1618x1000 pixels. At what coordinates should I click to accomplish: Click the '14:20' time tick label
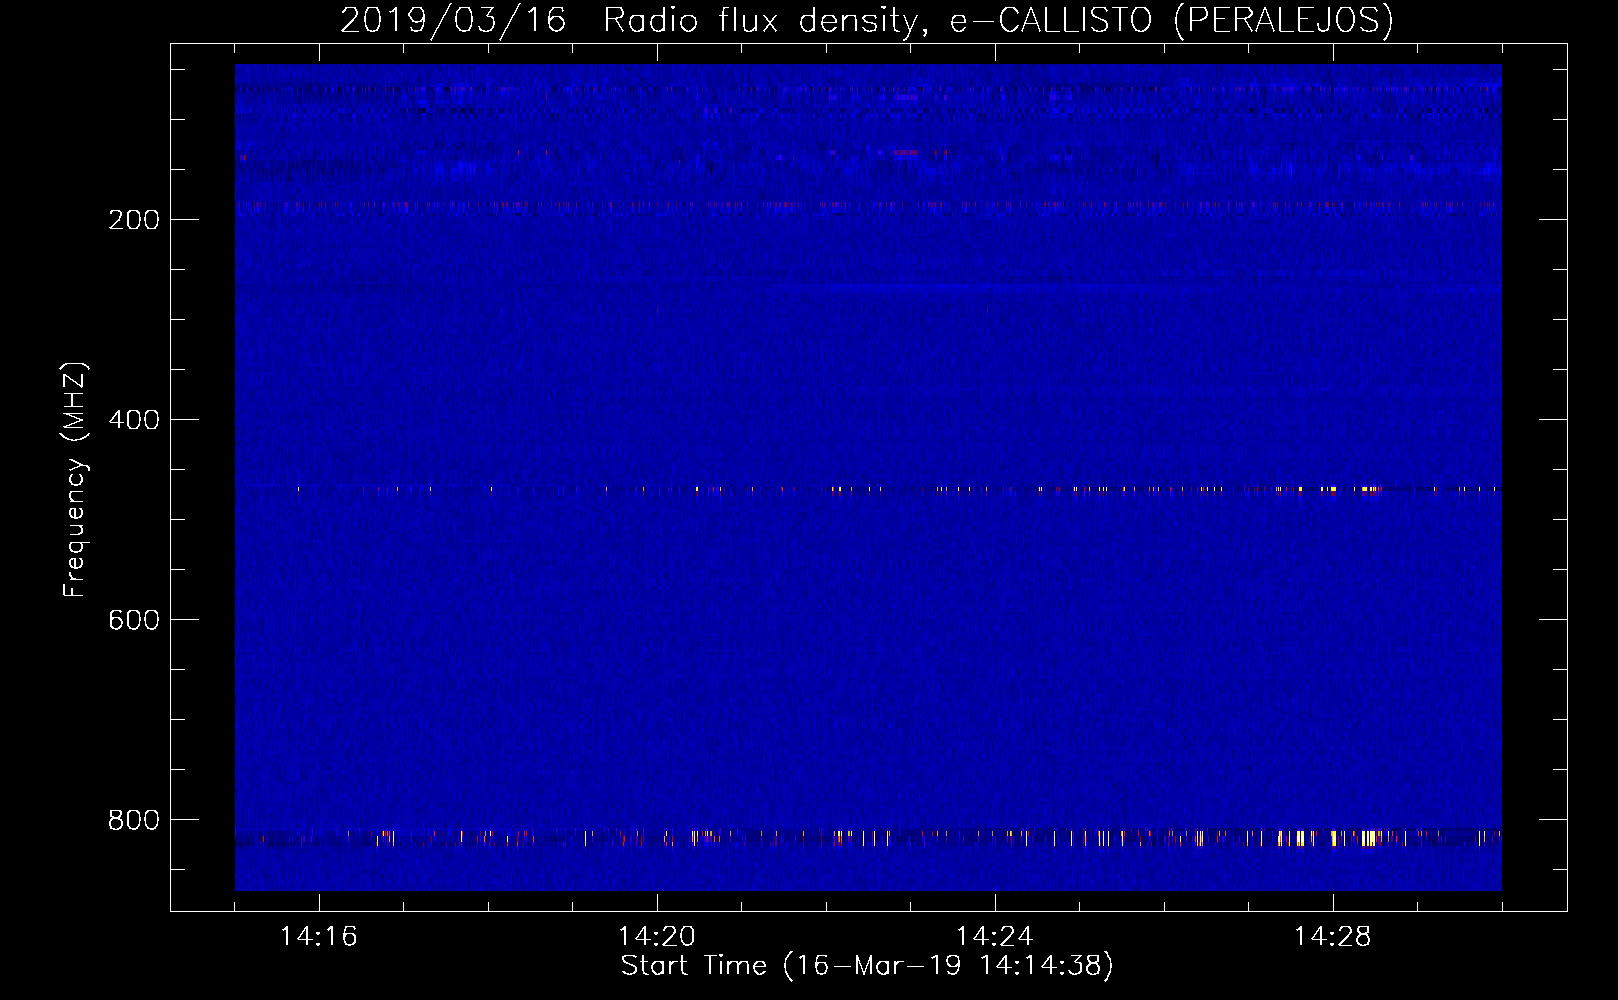point(657,937)
